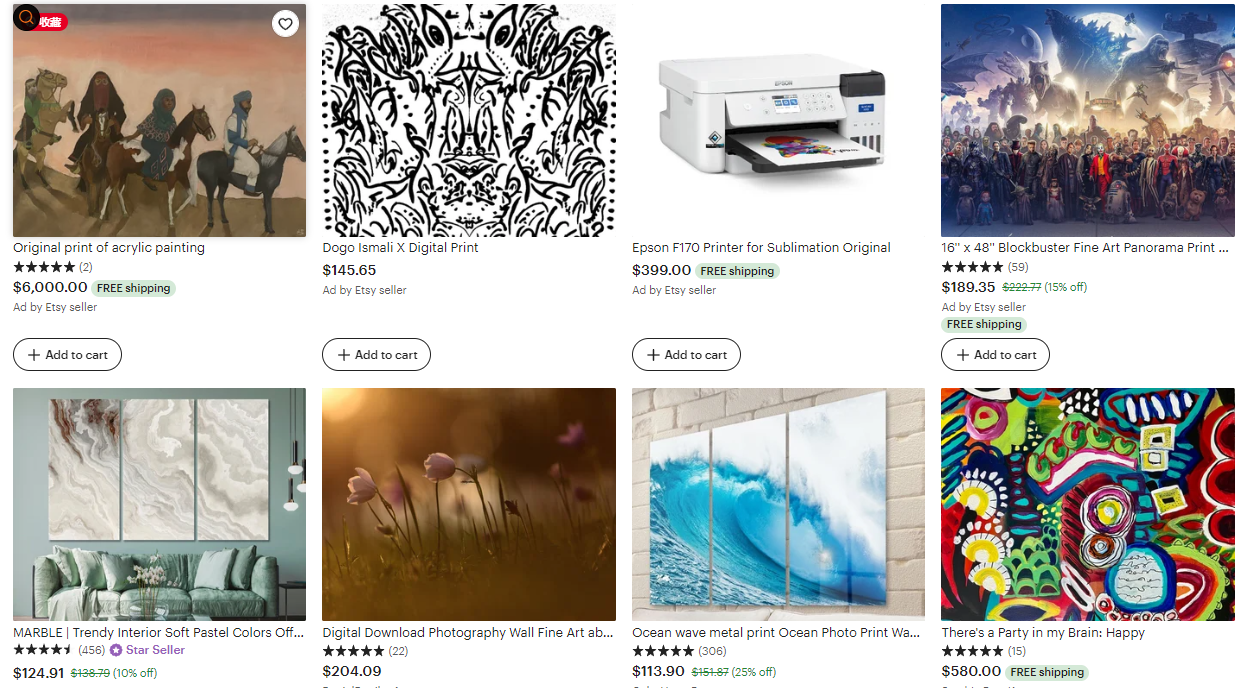Open the colorful Party in my Brain painting
The width and height of the screenshot is (1240, 688).
[1088, 504]
